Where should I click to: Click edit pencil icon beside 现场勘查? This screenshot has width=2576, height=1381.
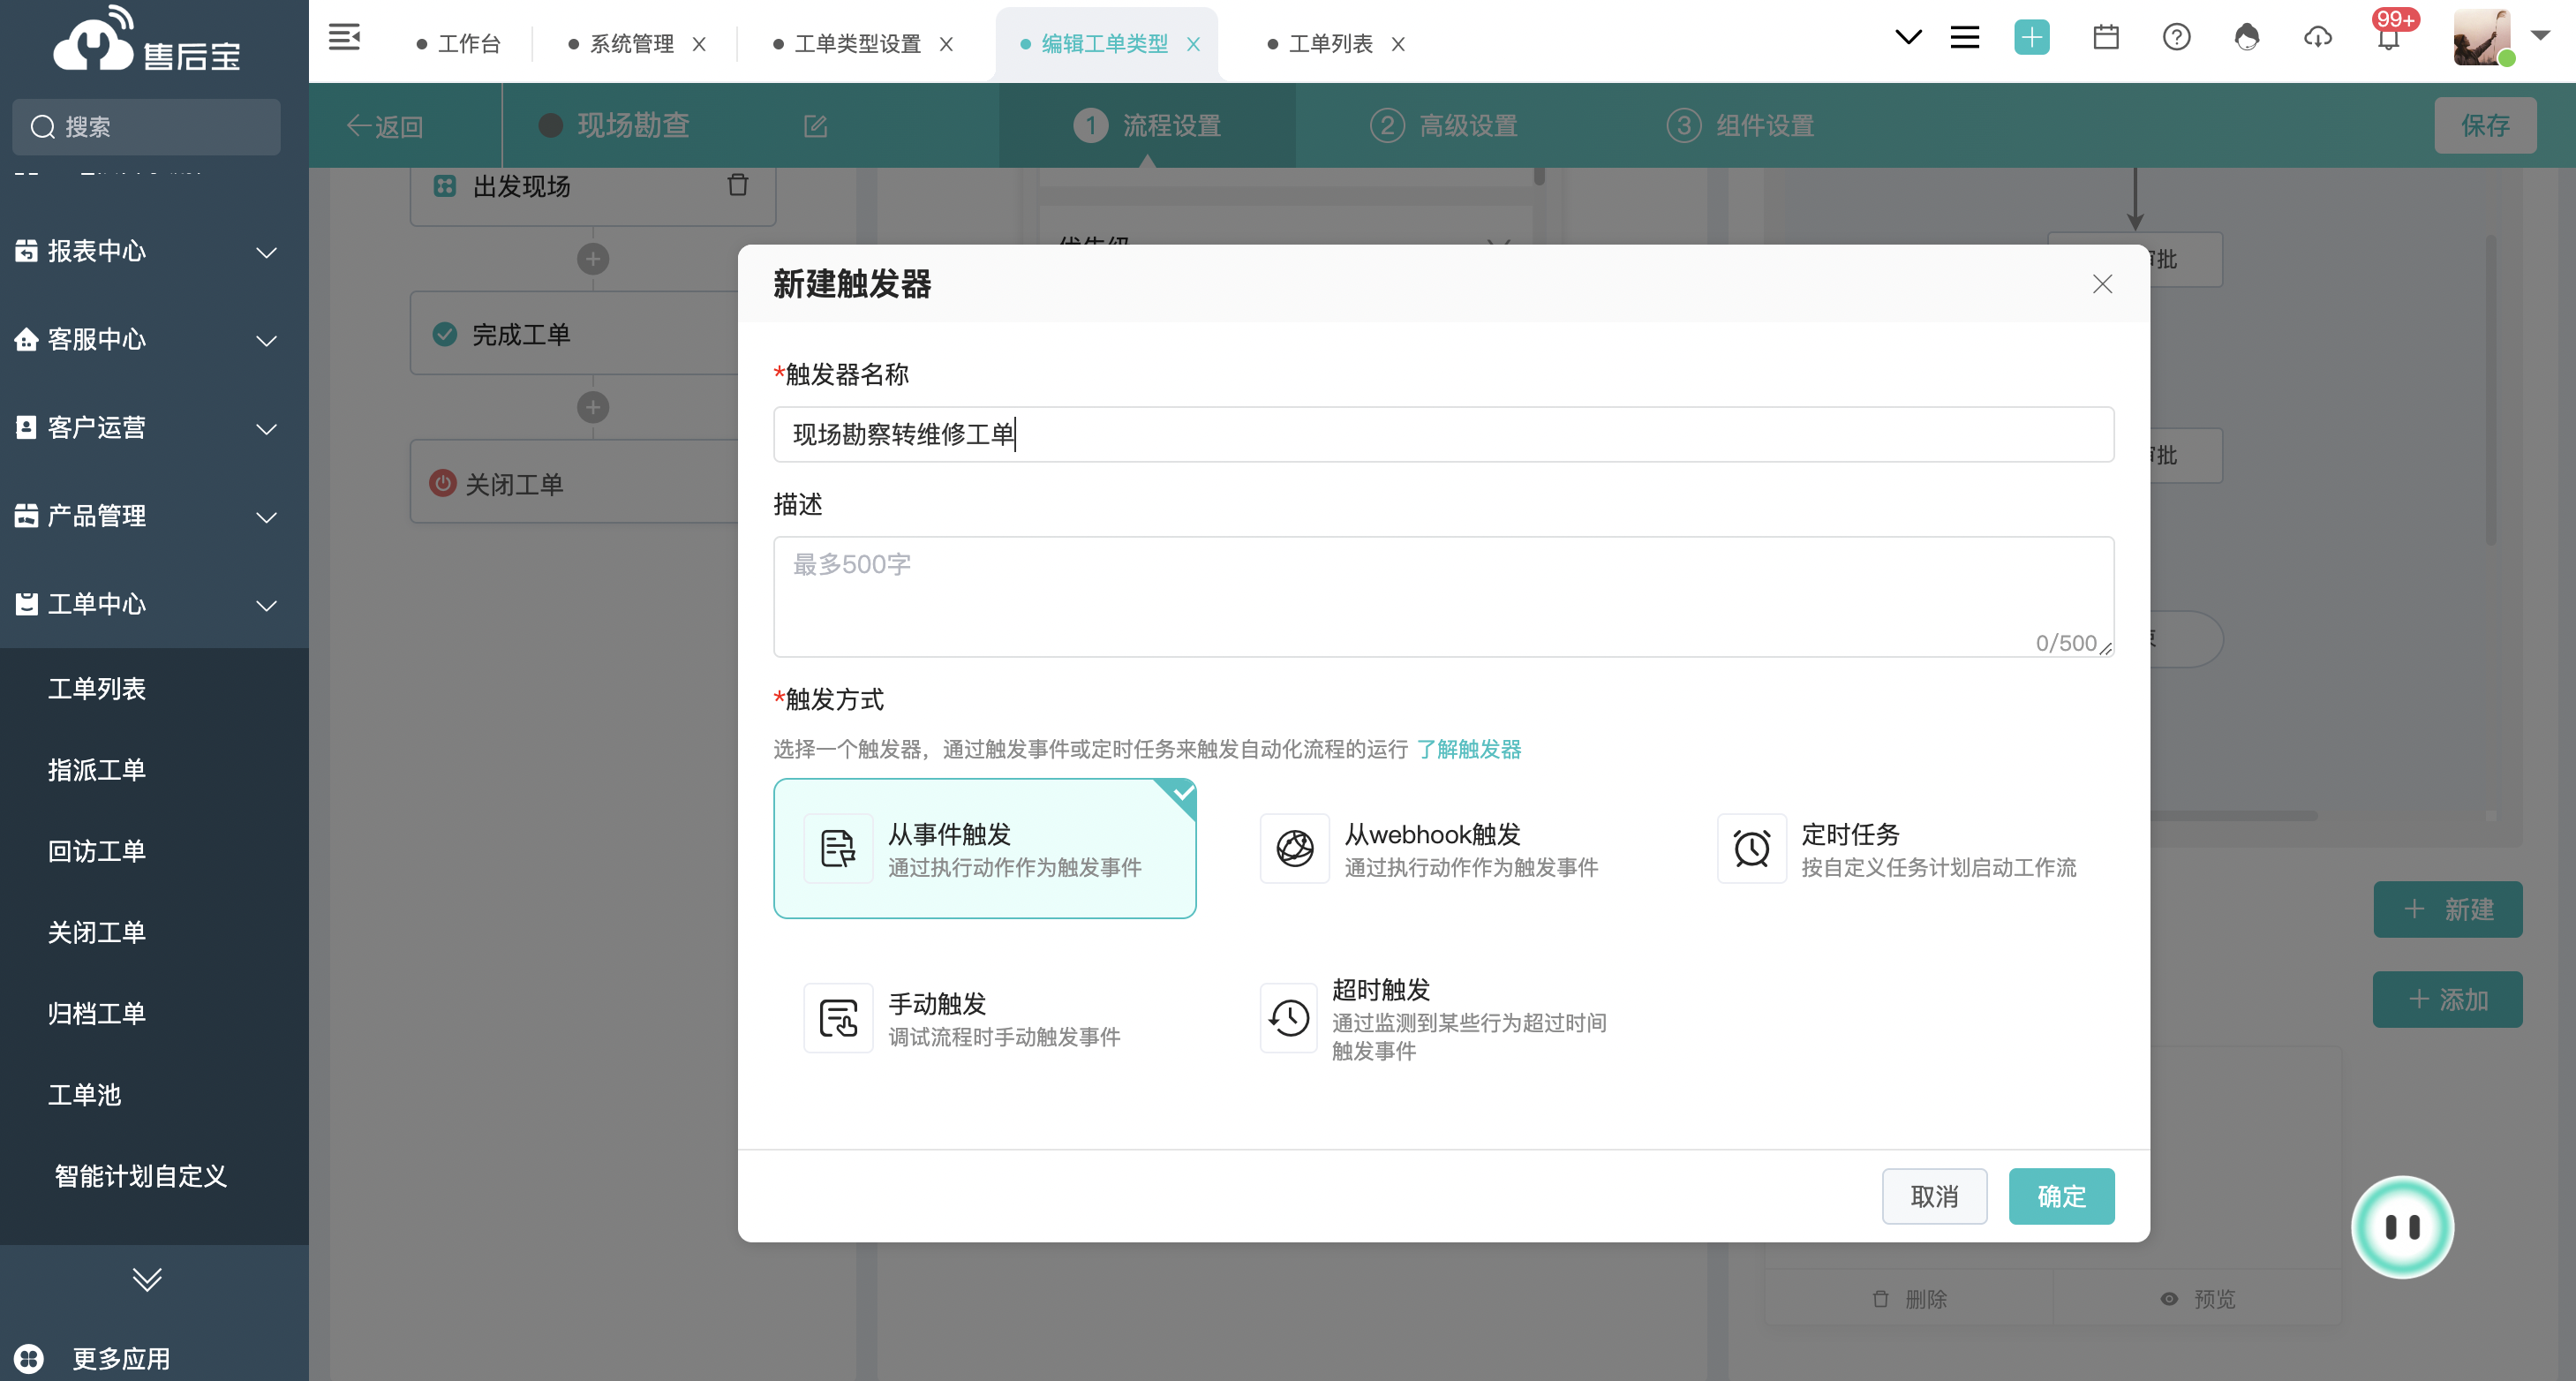(815, 126)
